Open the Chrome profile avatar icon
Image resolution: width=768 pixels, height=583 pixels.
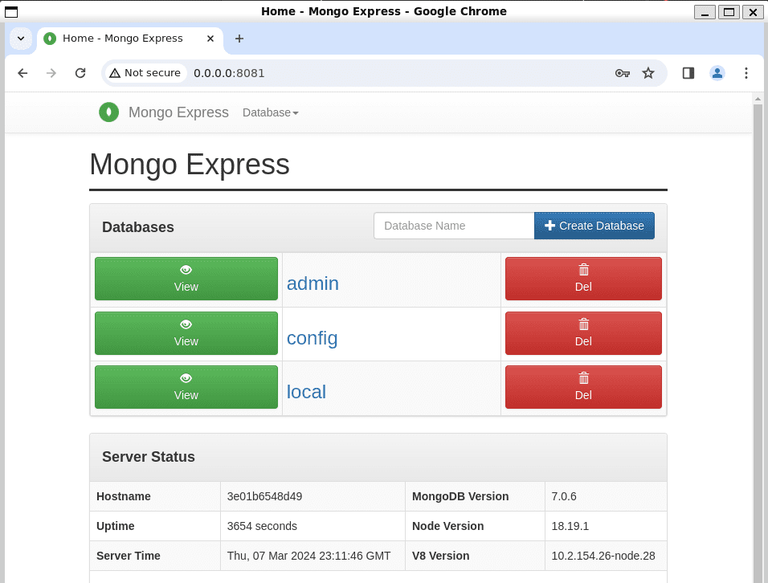717,73
